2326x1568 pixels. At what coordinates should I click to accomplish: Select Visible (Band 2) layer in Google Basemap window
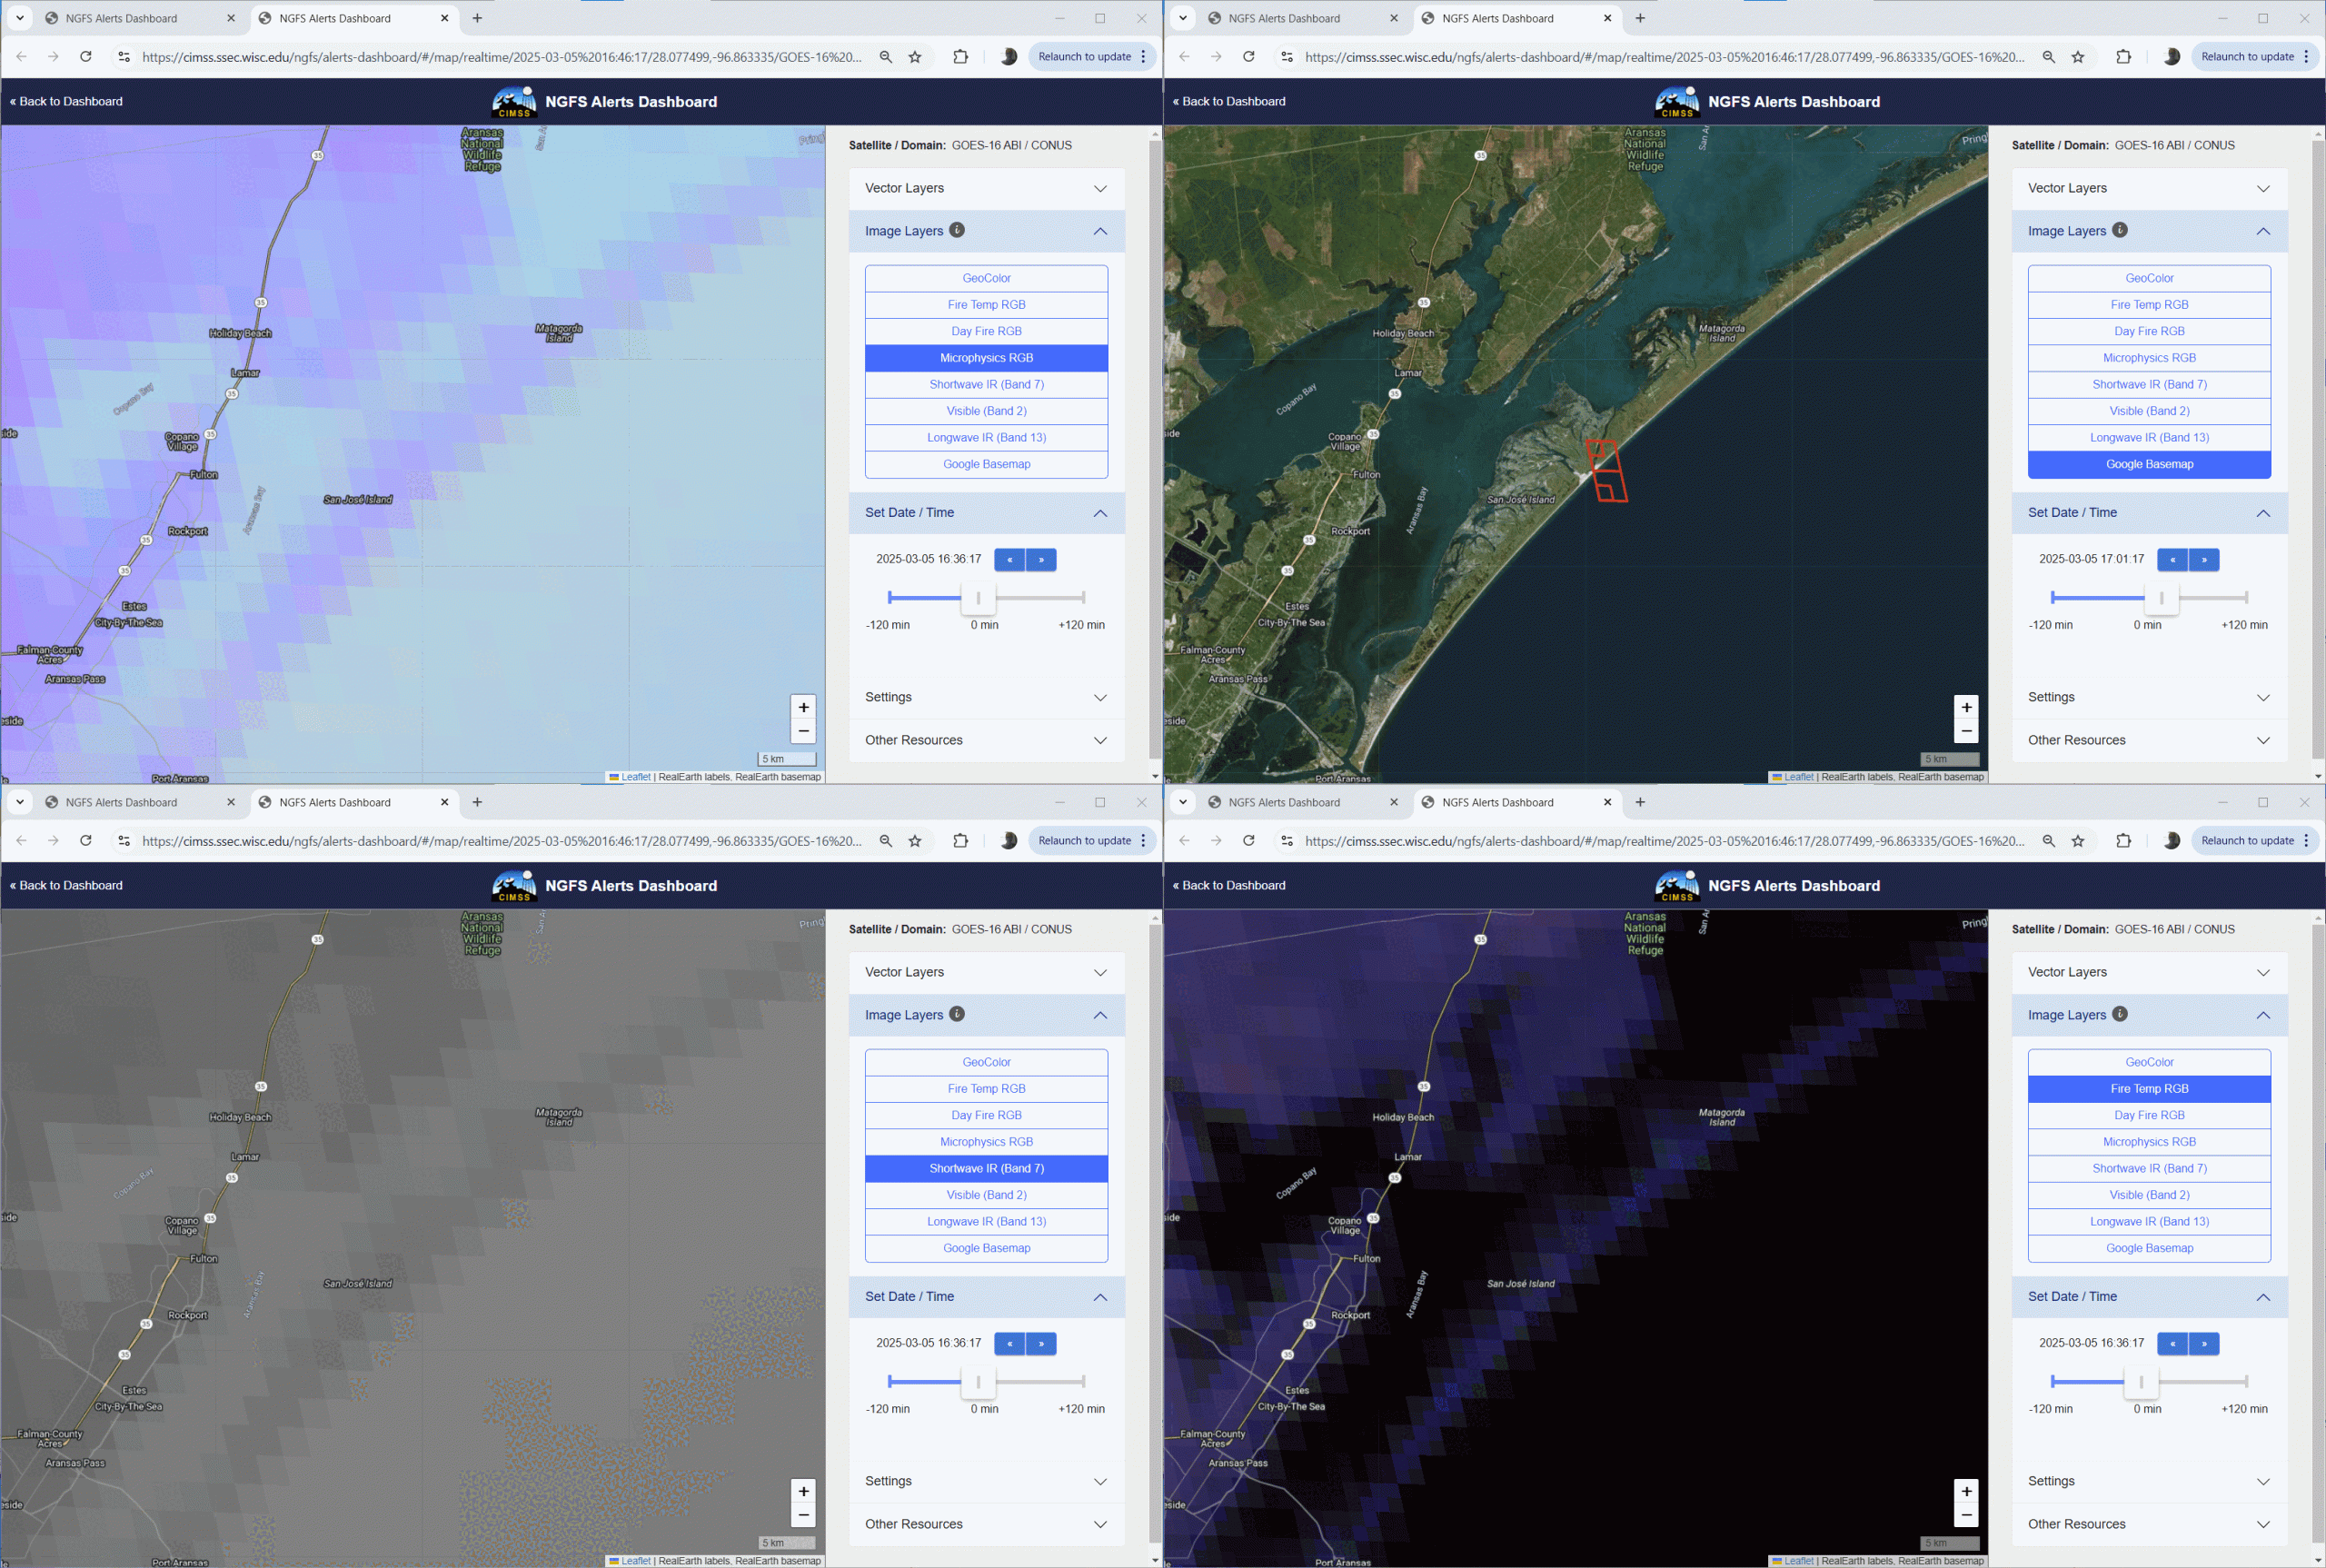point(2149,411)
